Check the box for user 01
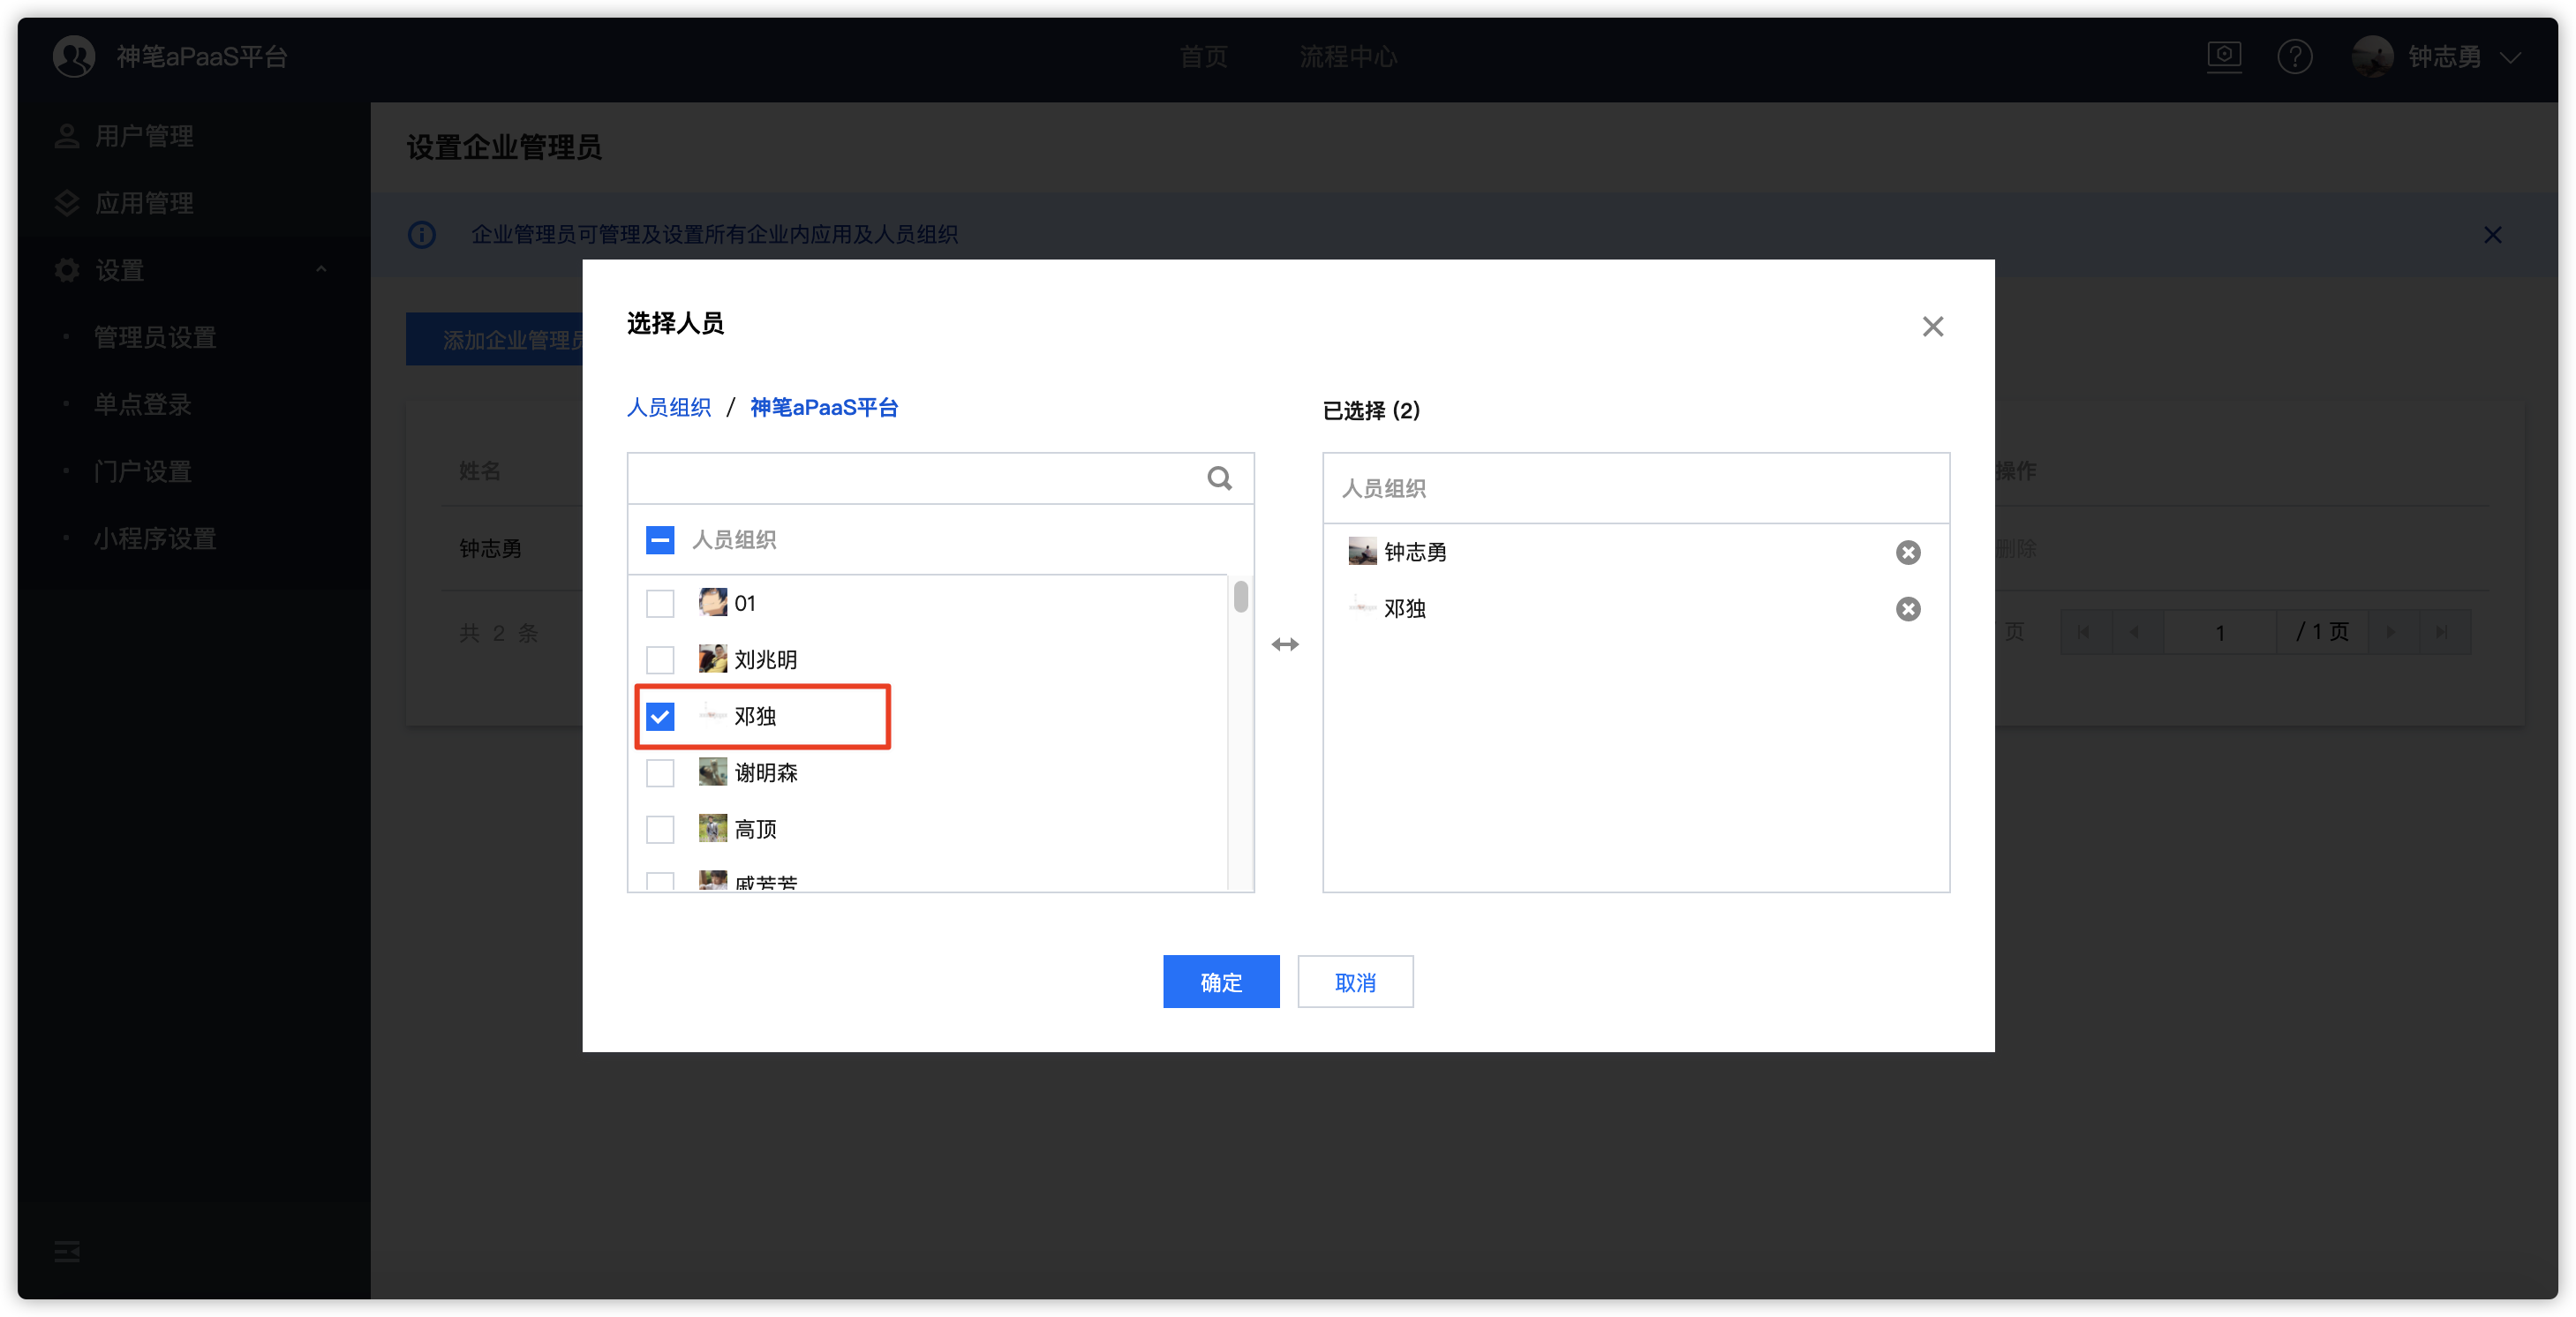This screenshot has width=2576, height=1317. click(660, 603)
